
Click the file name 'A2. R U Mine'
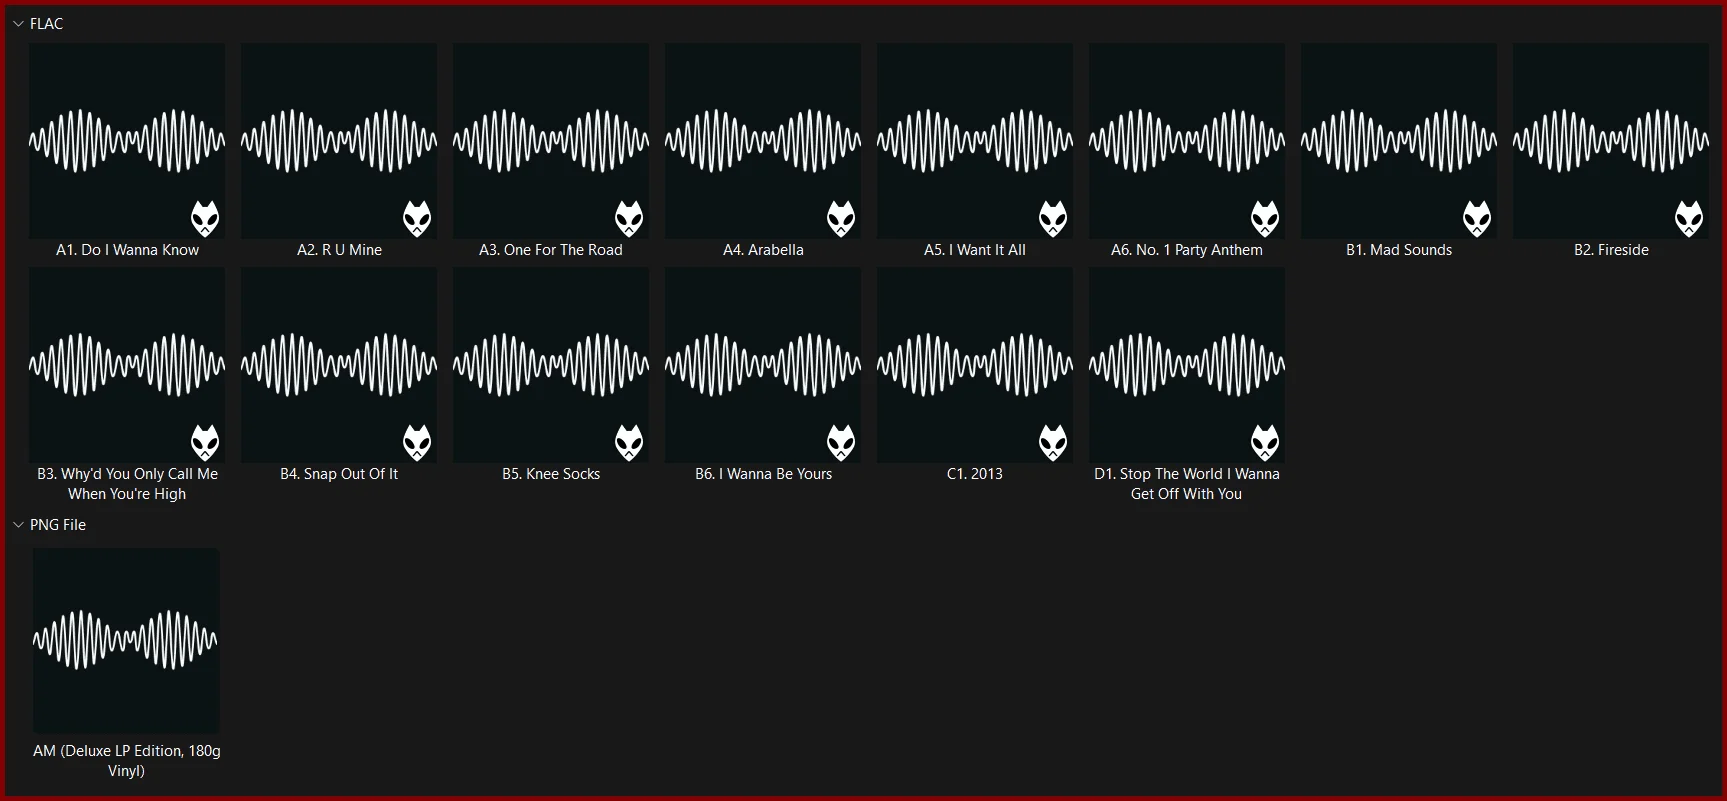(339, 250)
